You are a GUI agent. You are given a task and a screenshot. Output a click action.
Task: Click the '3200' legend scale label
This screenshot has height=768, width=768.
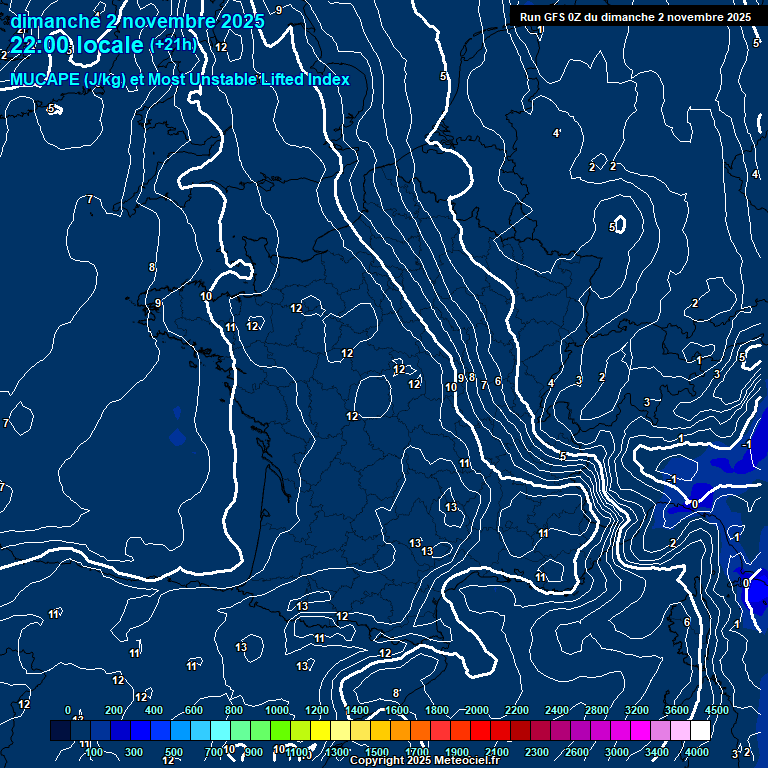point(637,710)
